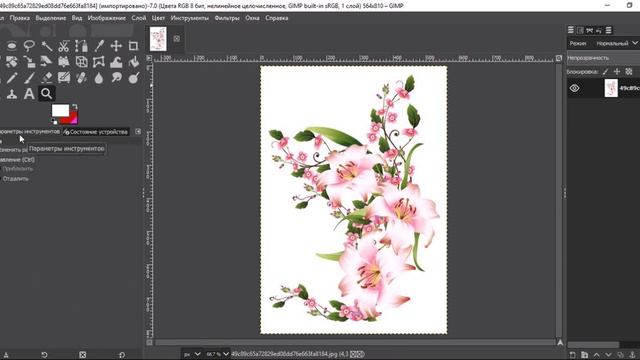This screenshot has width=640, height=360.
Task: Reset colors to default black and white
Action: pyautogui.click(x=54, y=121)
